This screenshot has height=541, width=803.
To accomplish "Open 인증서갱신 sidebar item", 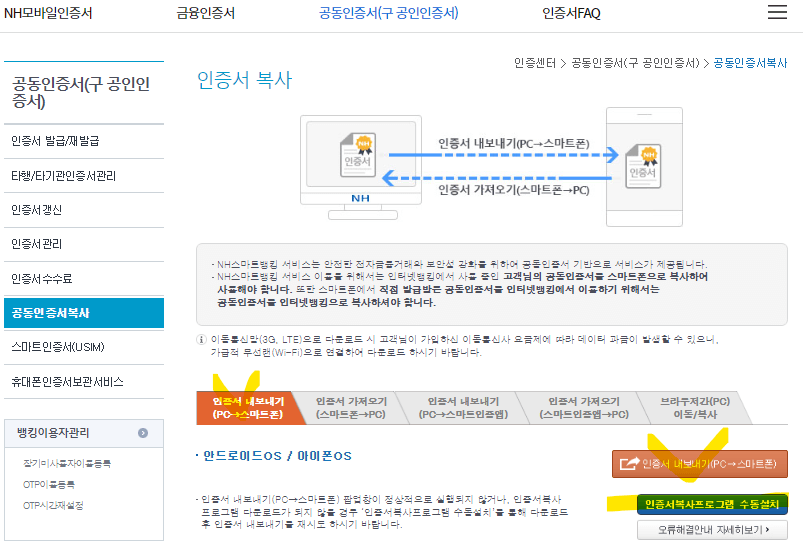I will (x=84, y=210).
